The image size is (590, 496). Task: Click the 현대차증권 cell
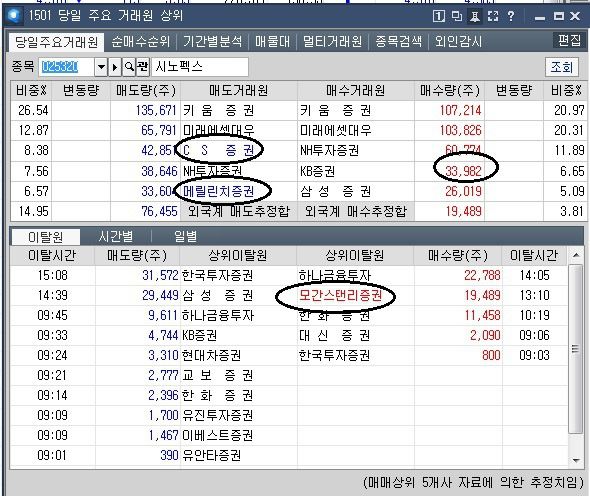[238, 355]
